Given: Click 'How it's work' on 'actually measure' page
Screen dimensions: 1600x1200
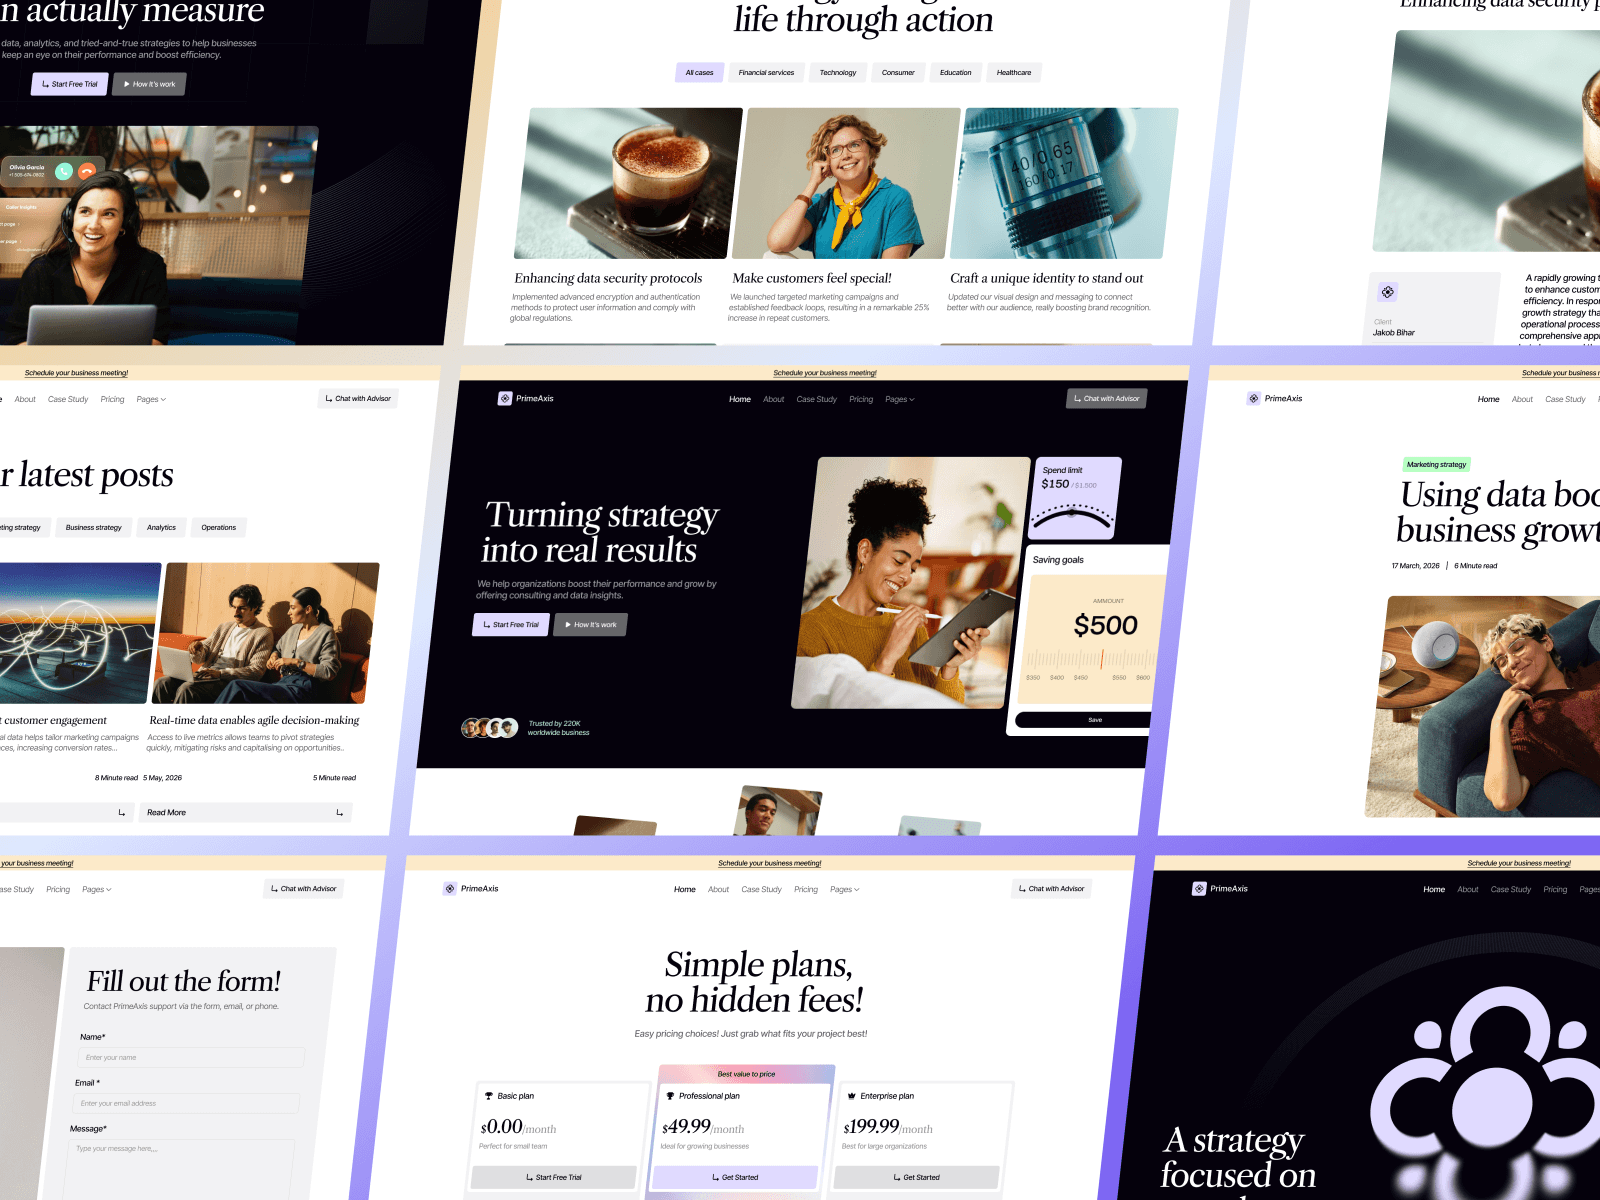Looking at the screenshot, I should click(149, 84).
